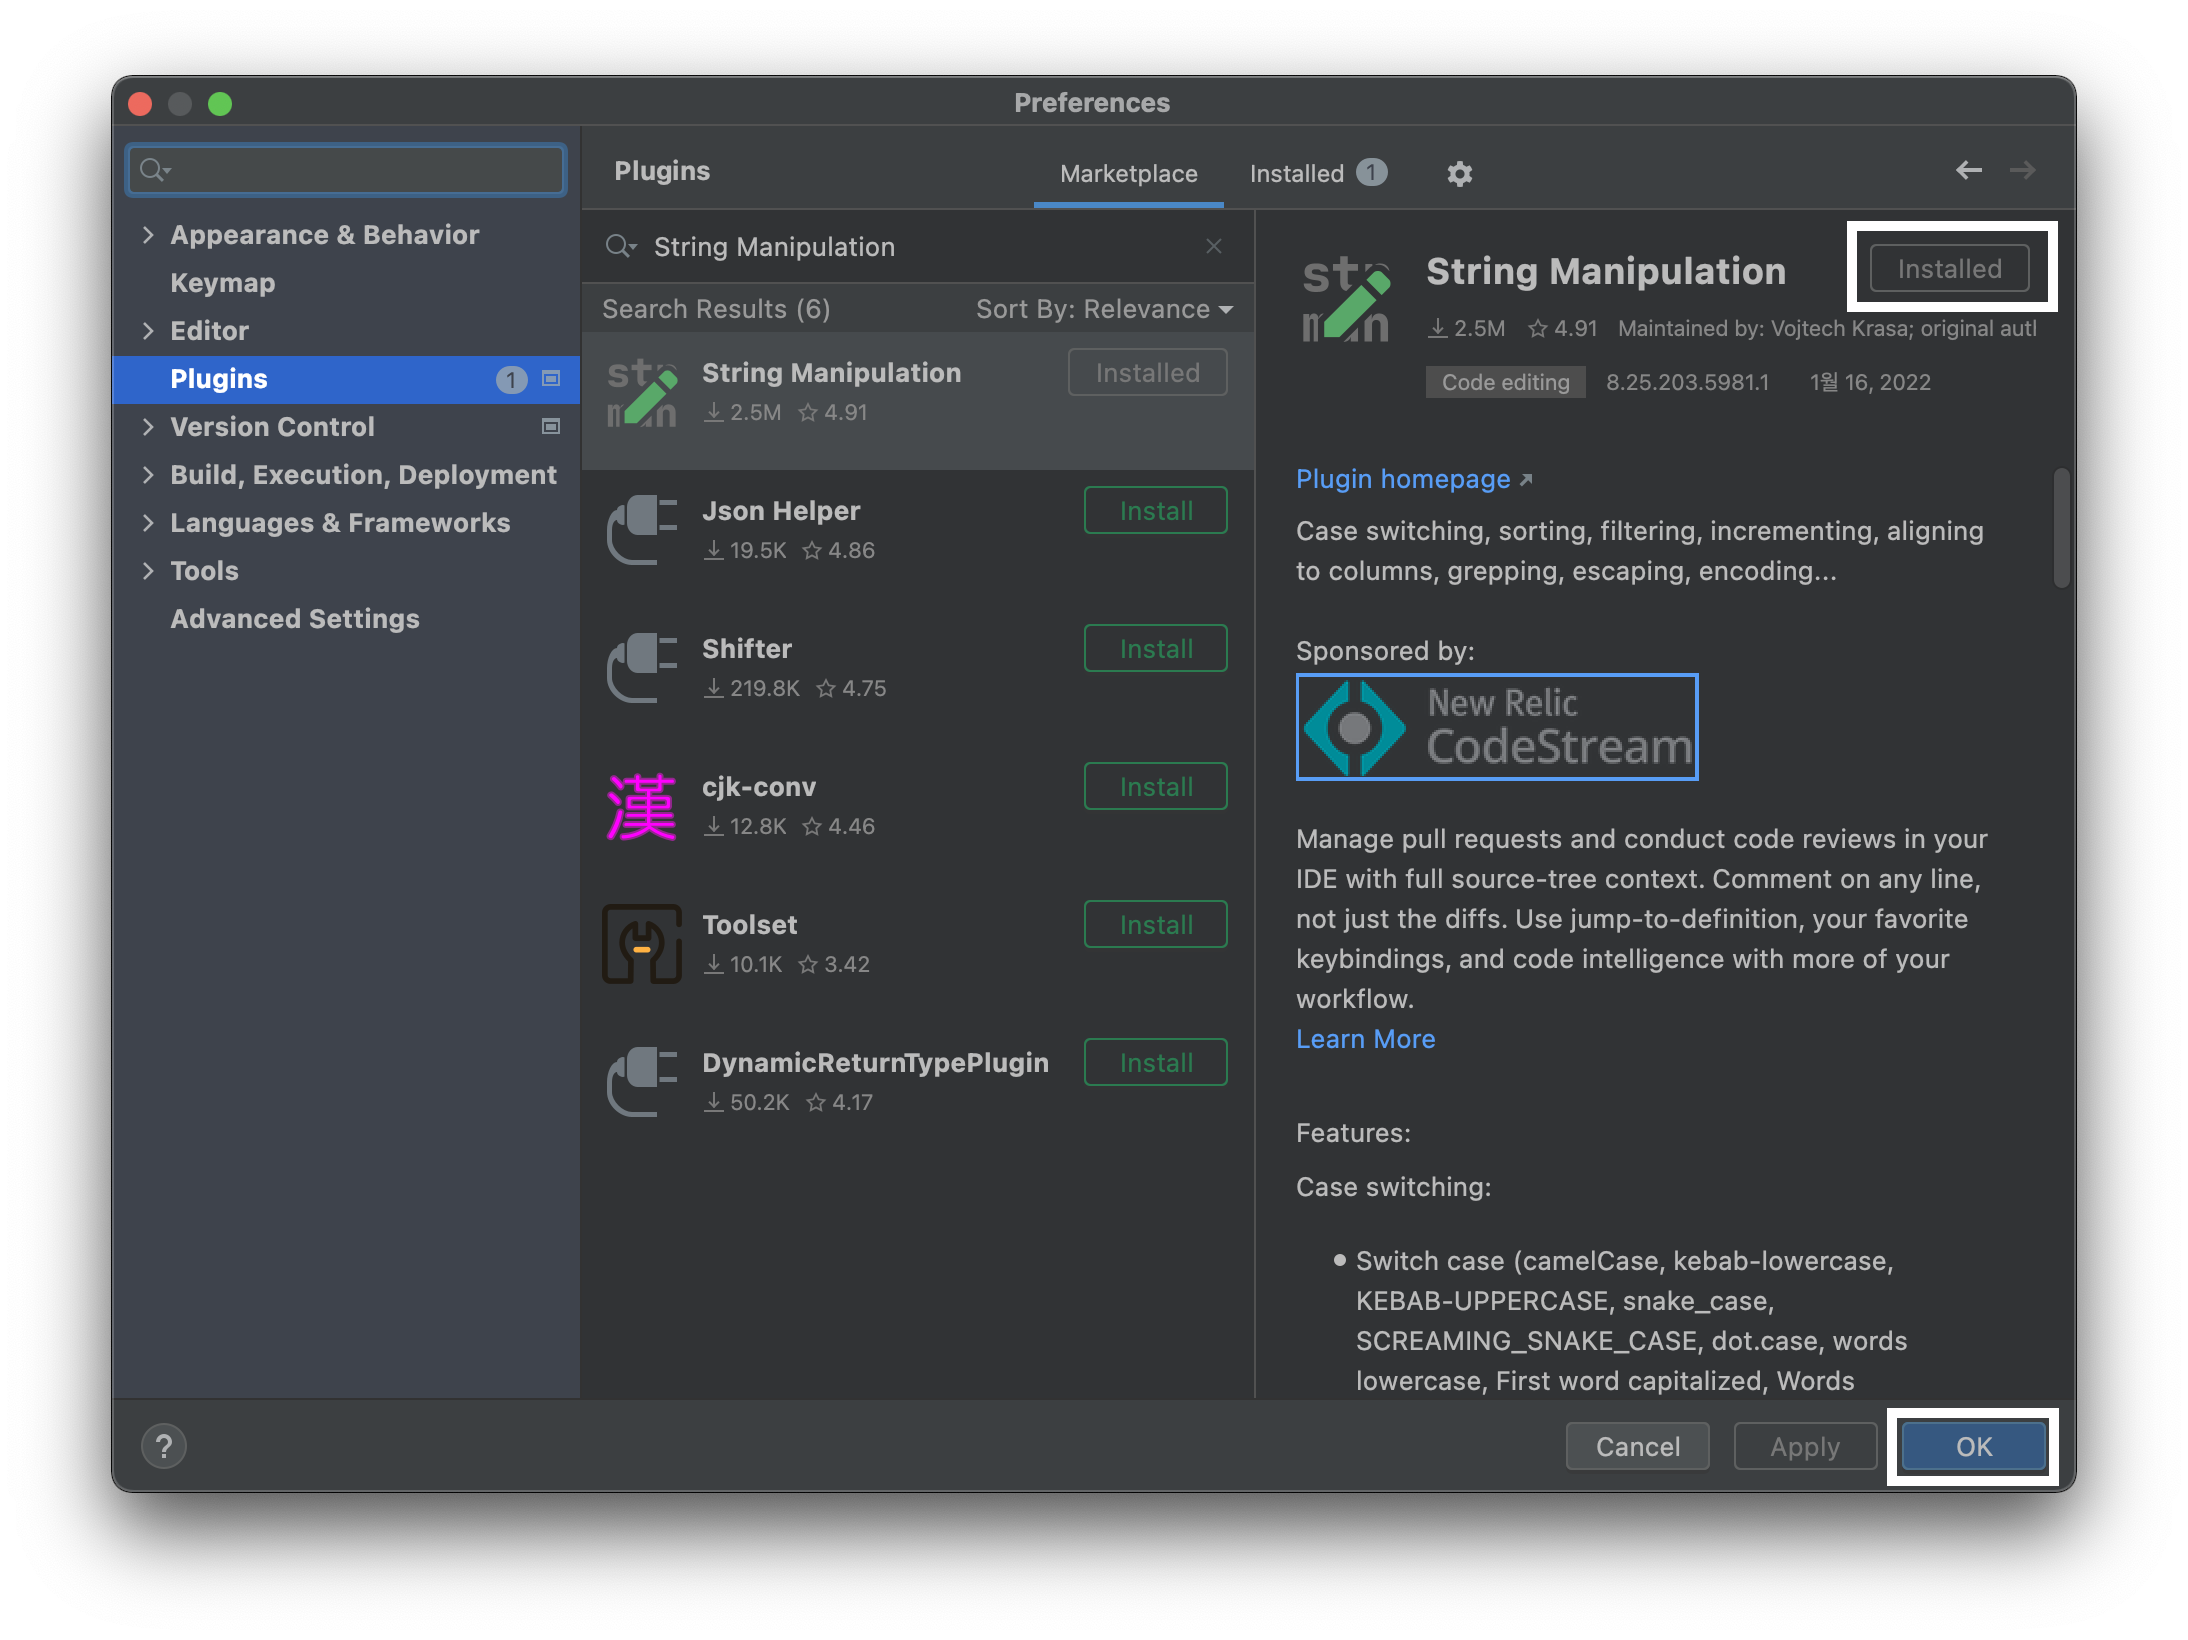Click the Plugins project-level settings icon
The image size is (2188, 1640).
(551, 379)
